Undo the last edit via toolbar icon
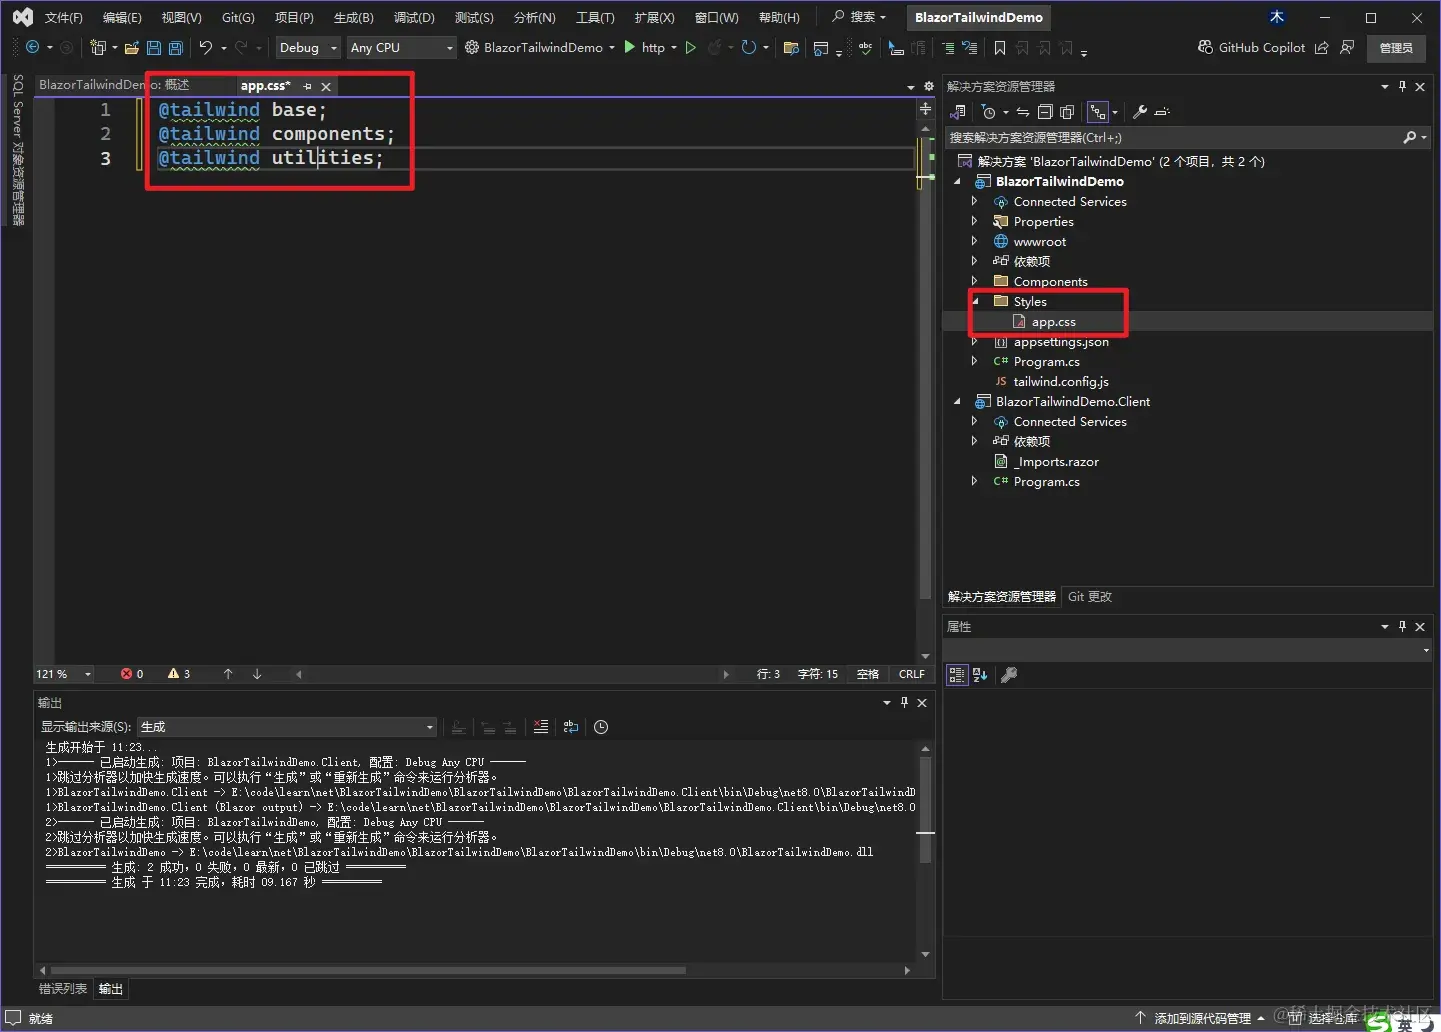The width and height of the screenshot is (1441, 1032). (x=205, y=47)
